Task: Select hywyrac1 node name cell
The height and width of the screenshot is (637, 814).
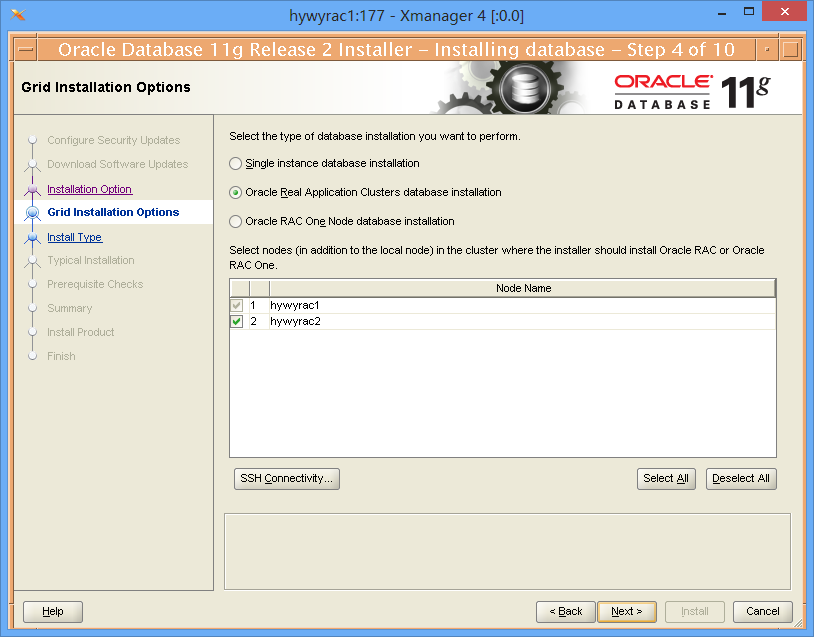Action: (522, 305)
